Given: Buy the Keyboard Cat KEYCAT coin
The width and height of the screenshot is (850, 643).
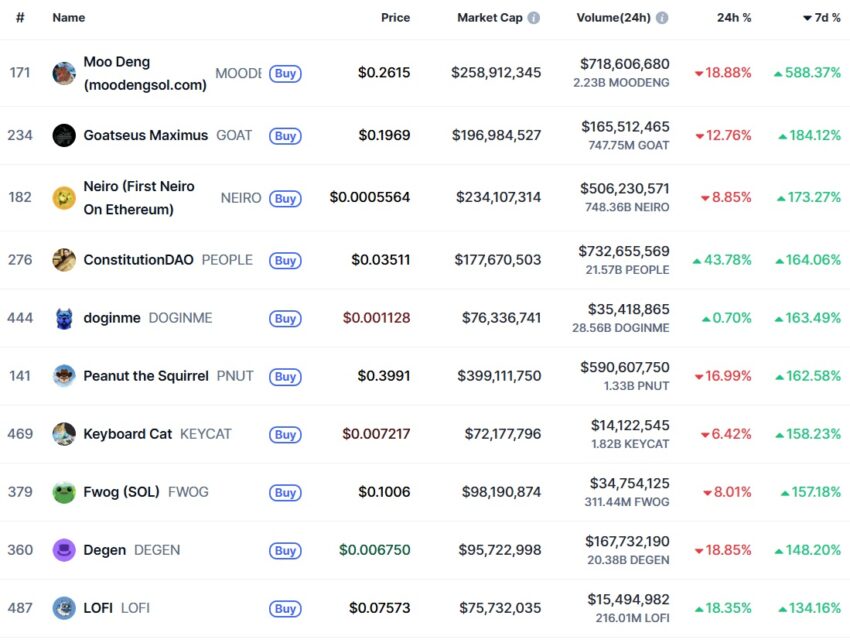Looking at the screenshot, I should 285,435.
